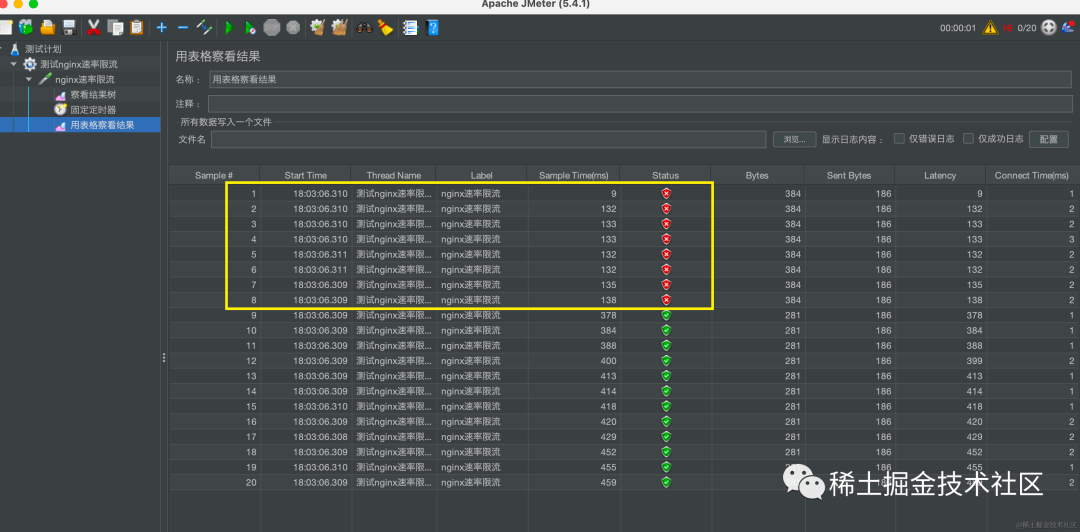Save the test plan with floppy icon
The width and height of the screenshot is (1080, 532).
[x=69, y=28]
